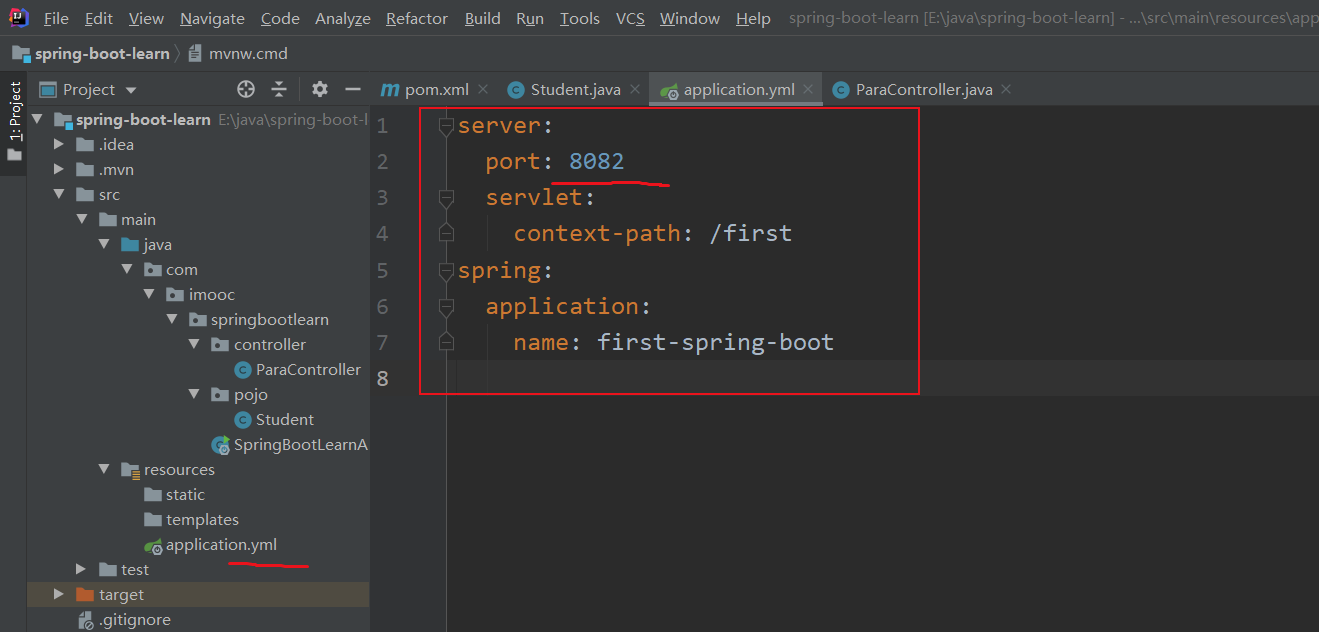Collapse the java source folder
Screen dimensions: 1319x632
(104, 244)
